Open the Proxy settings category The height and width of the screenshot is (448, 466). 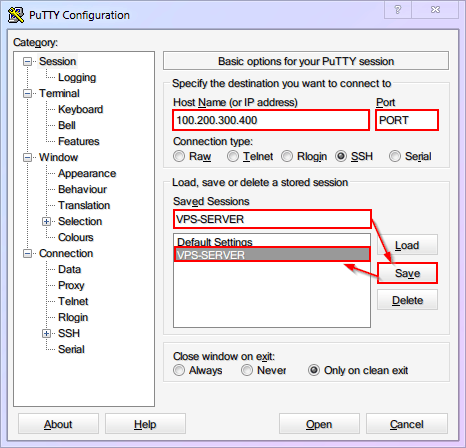71,285
